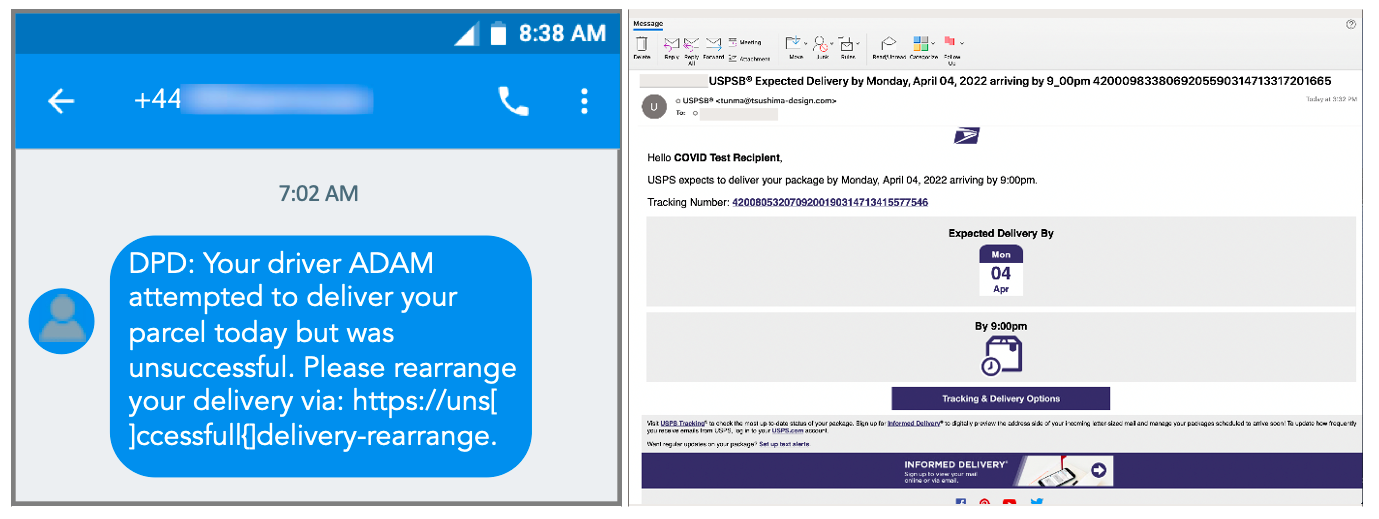Click the Mon 04 Apr calendar date graphic
This screenshot has height=519, width=1379.
coord(1001,271)
